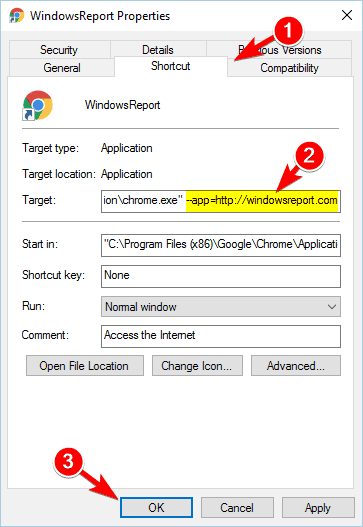Screen dimensions: 363x527
Task: Close the WindowsReport Properties dialog
Action: pos(347,15)
